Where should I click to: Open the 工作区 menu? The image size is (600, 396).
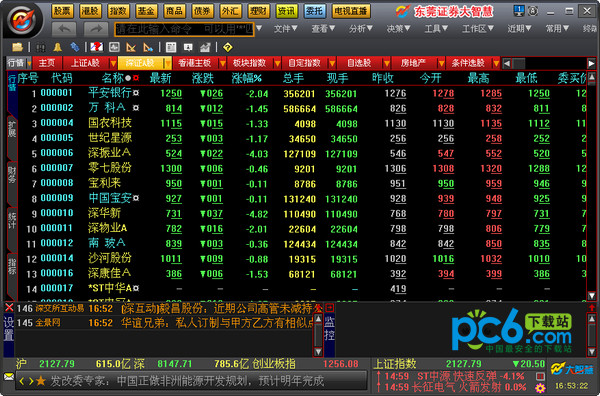tap(478, 28)
